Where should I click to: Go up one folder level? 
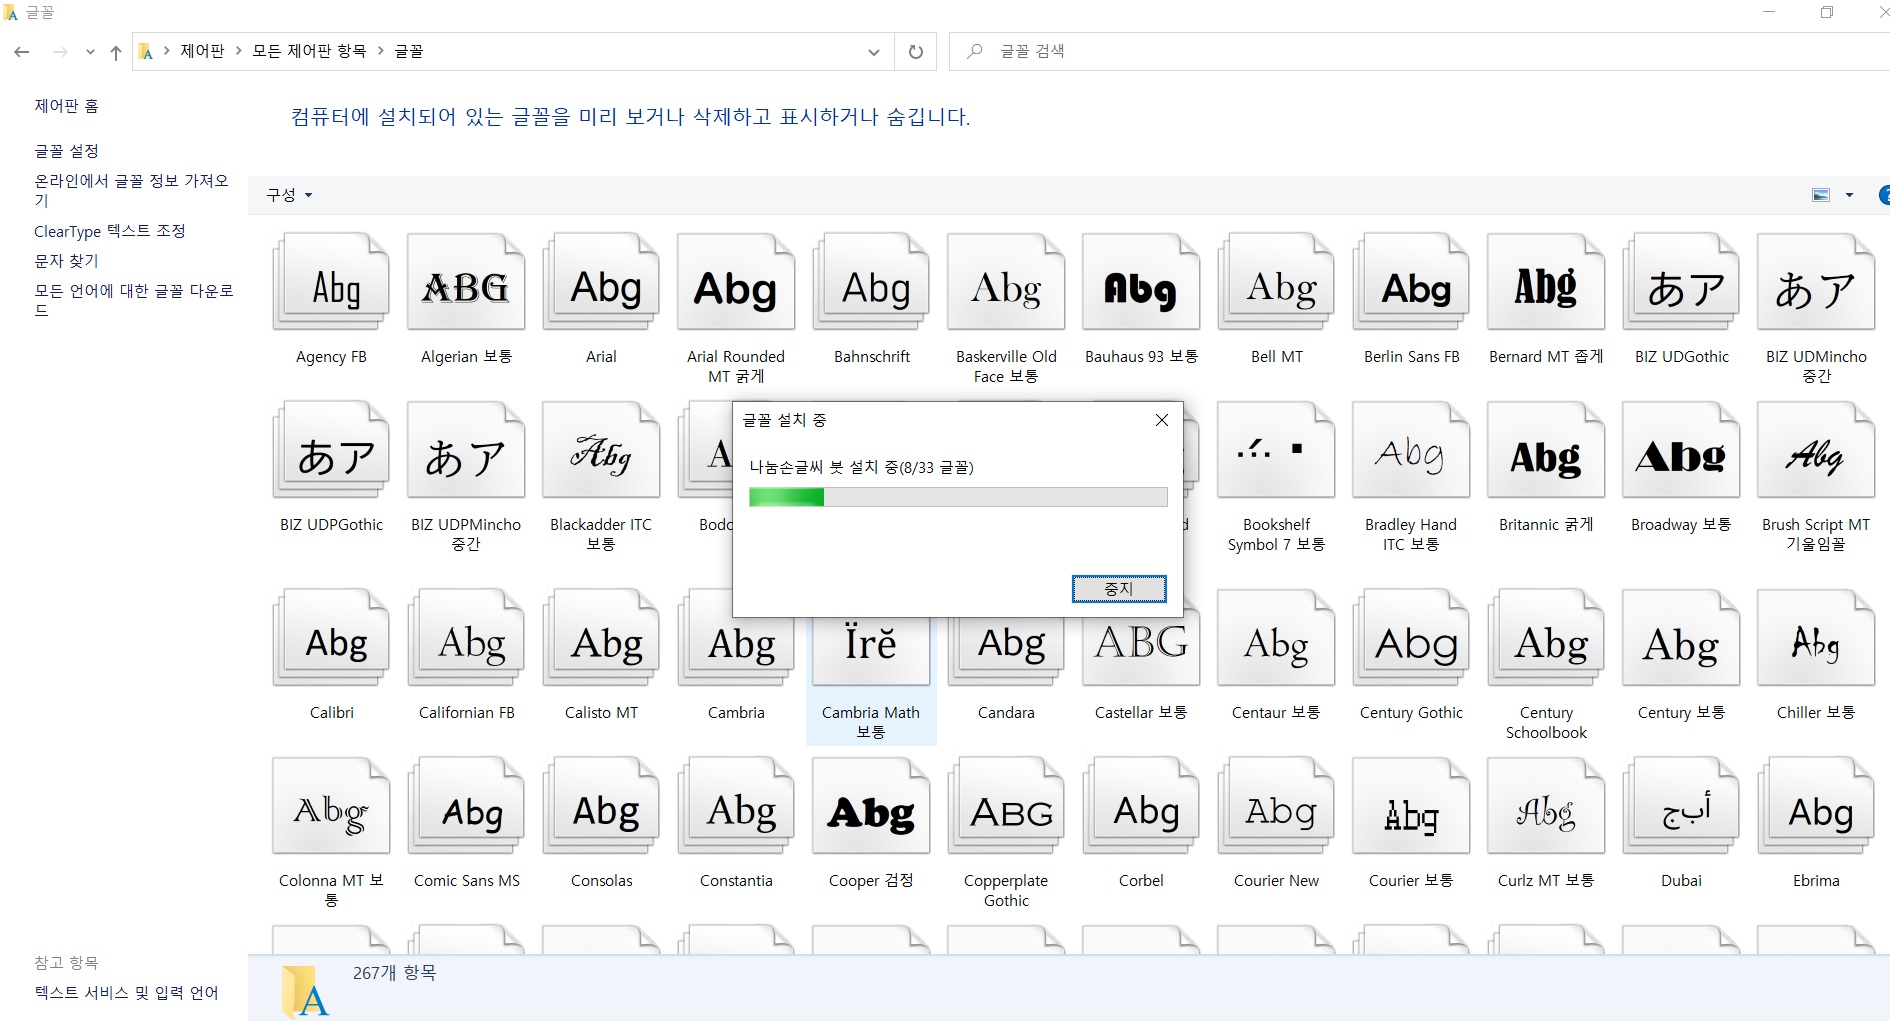click(x=116, y=52)
